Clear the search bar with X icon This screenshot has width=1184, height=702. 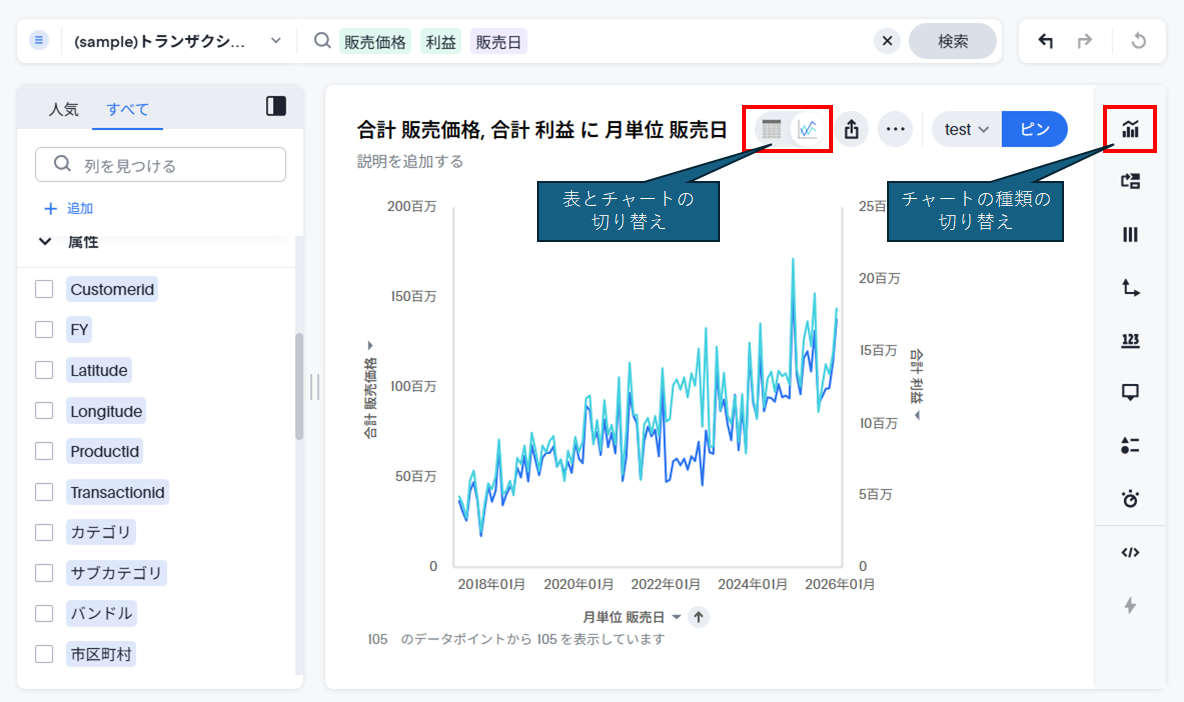point(887,41)
